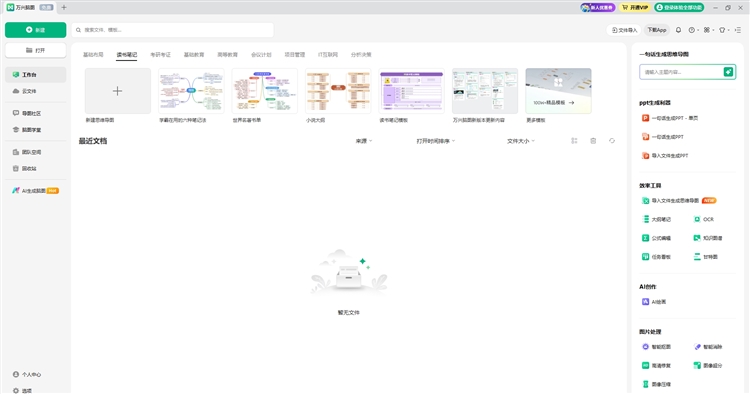Viewport: 750px width, 394px height.
Task: Open the apps grid dropdown in toolbar
Action: coord(709,30)
